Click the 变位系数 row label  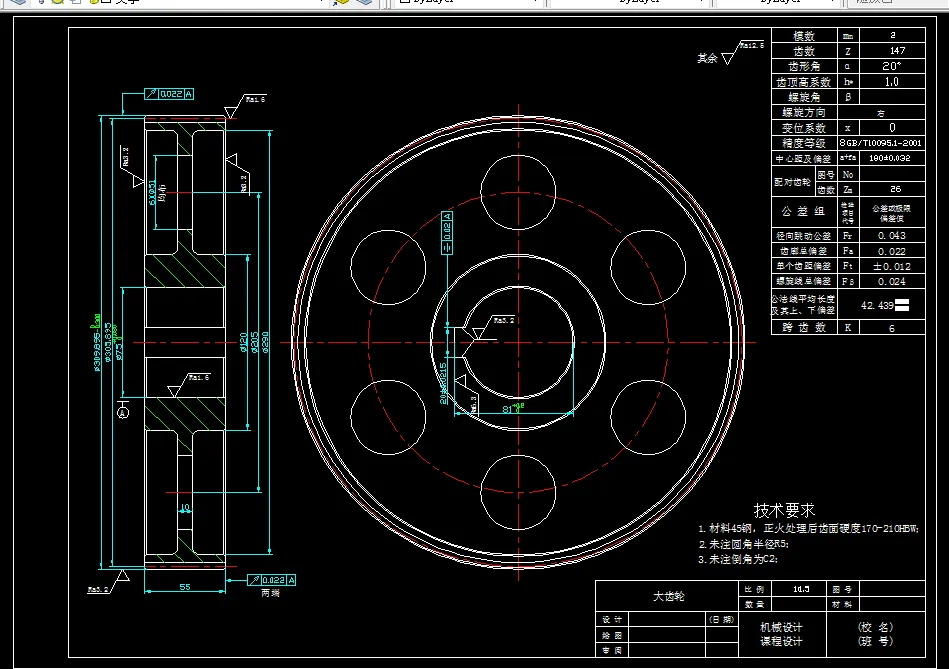tap(804, 128)
